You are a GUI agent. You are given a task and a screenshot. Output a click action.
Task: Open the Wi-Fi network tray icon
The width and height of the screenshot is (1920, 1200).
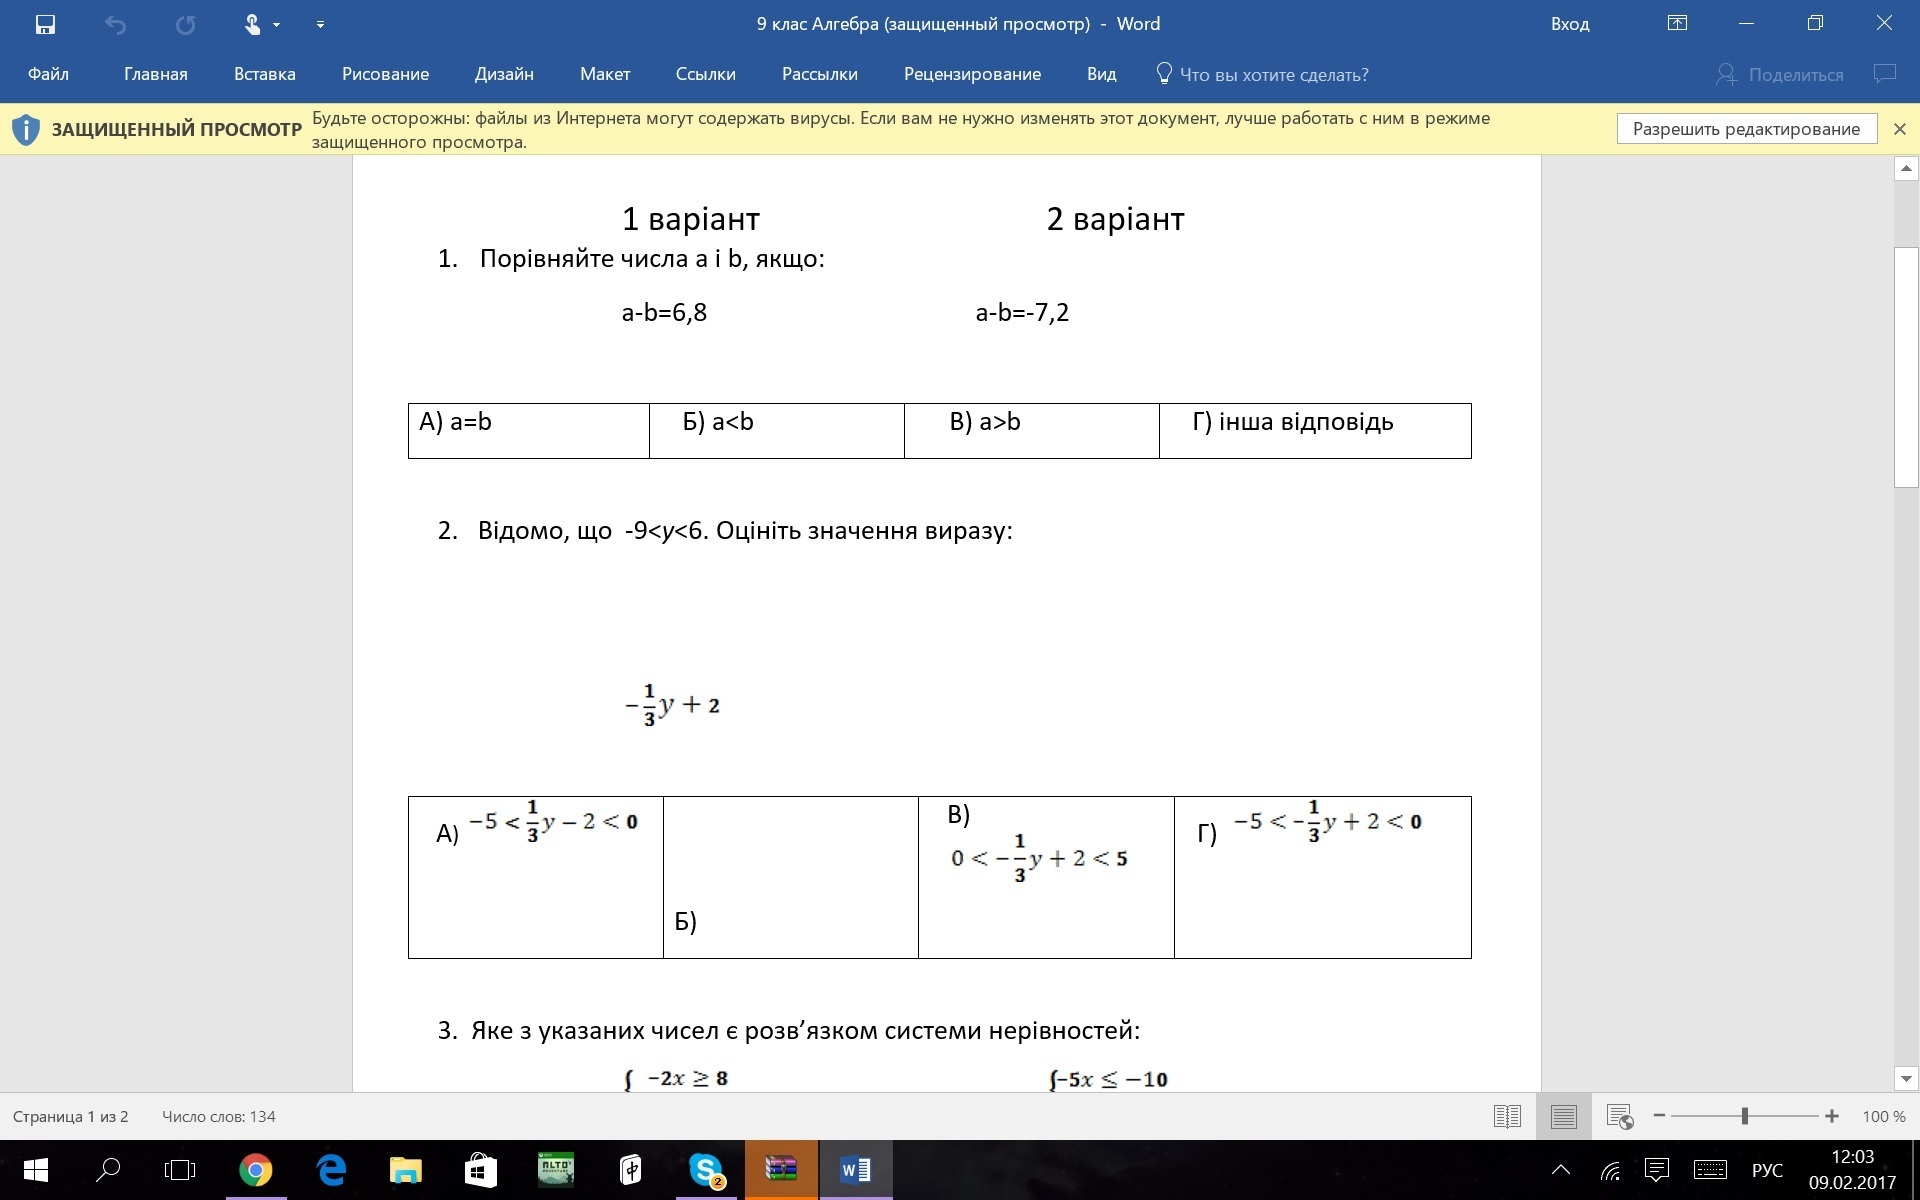point(1610,1169)
